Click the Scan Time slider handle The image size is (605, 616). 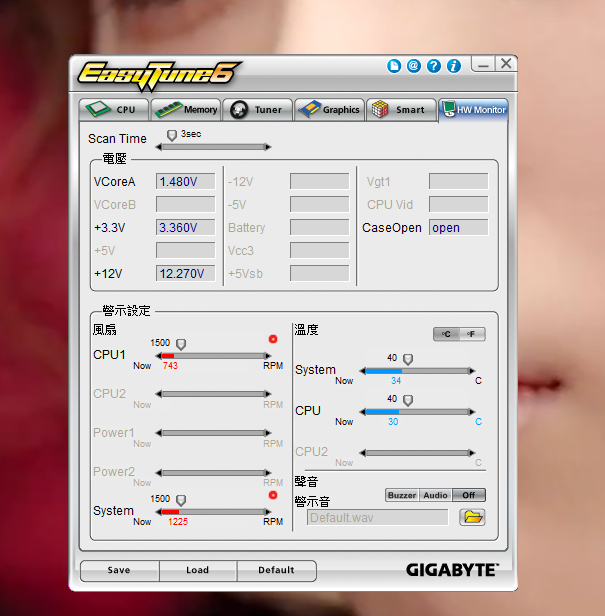[172, 136]
